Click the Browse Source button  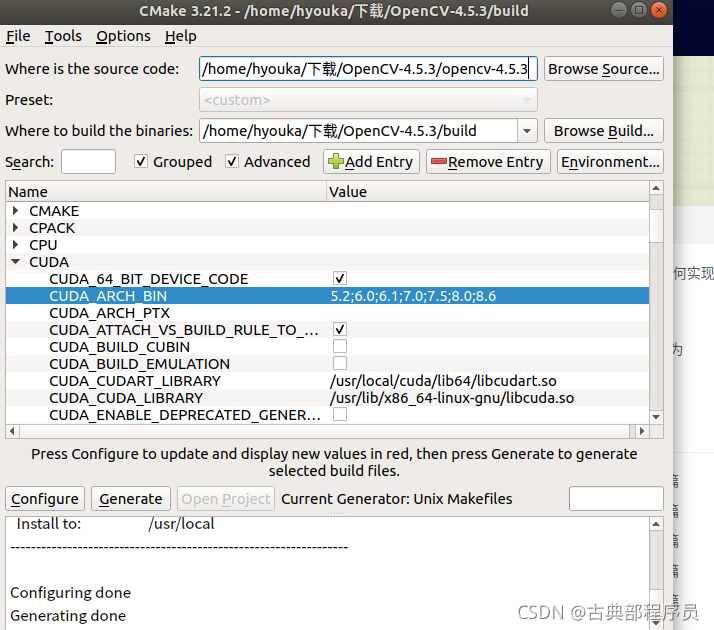(603, 69)
